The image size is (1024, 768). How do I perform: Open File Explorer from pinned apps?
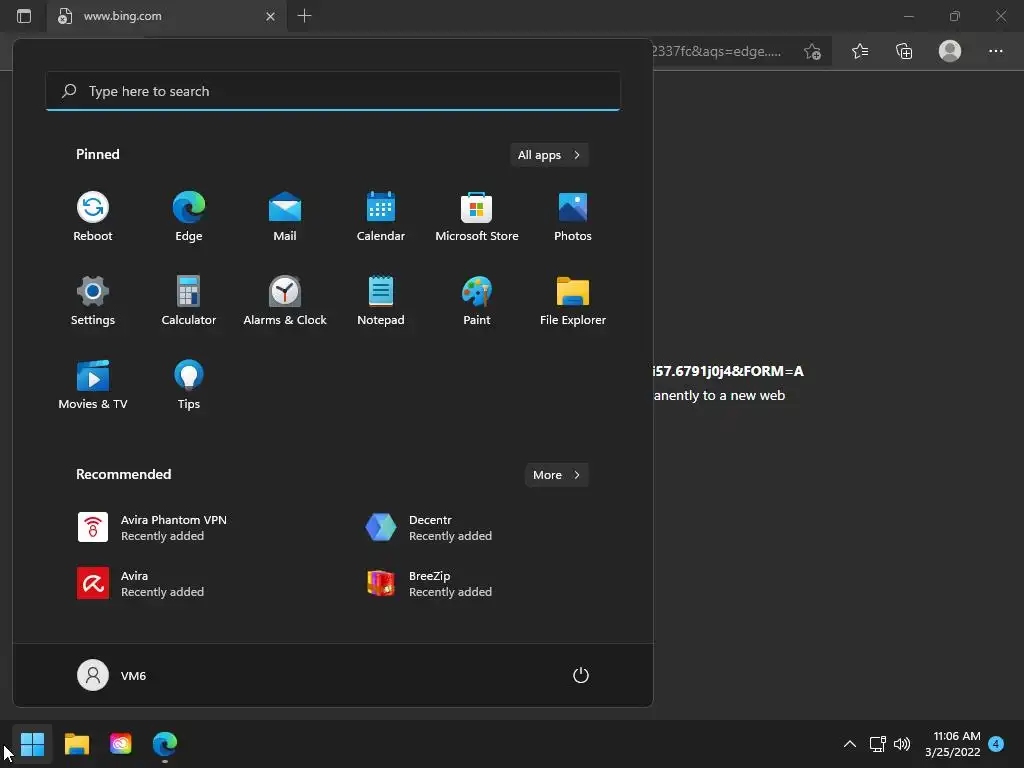(573, 301)
